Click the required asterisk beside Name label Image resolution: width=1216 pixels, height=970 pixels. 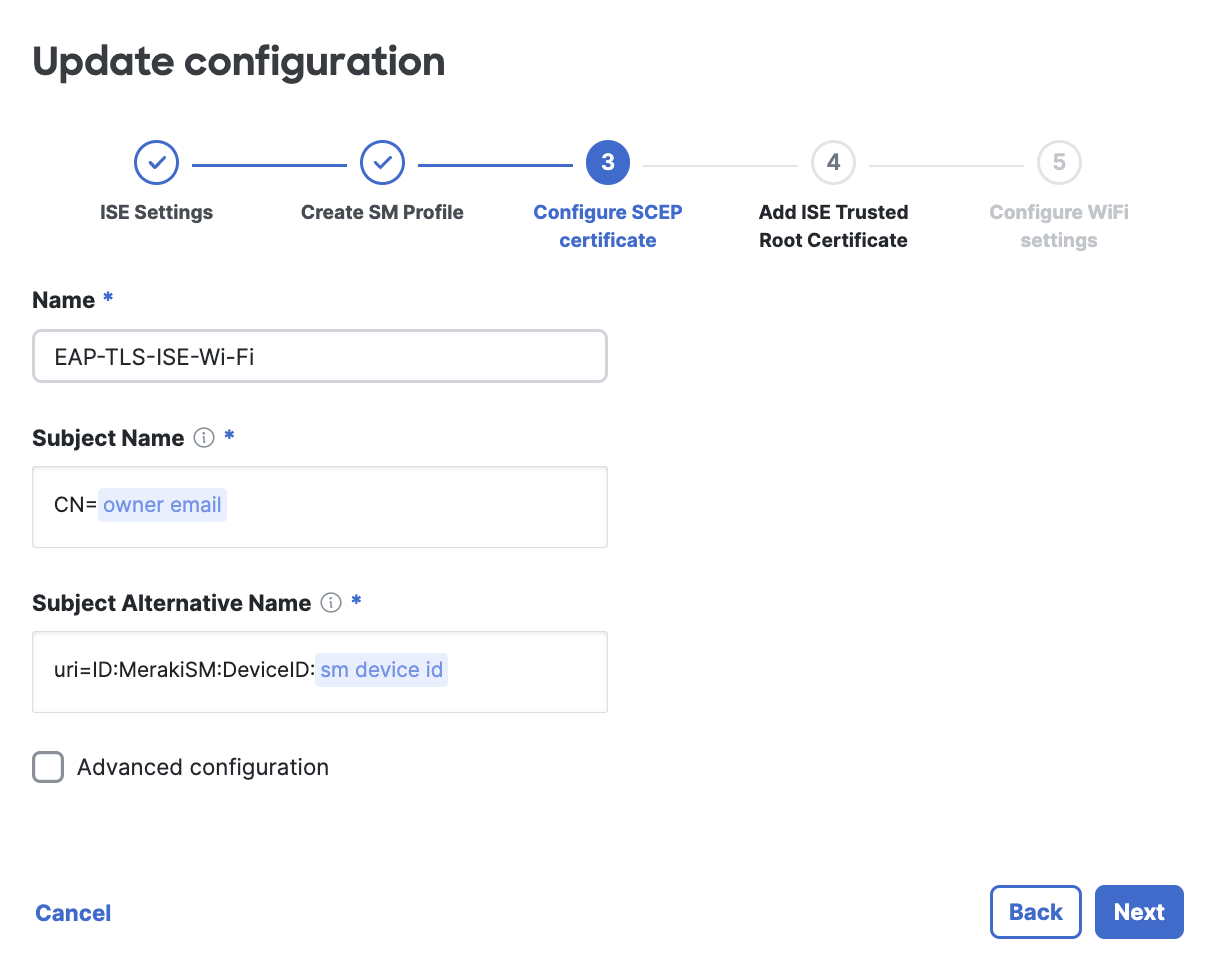pyautogui.click(x=106, y=298)
